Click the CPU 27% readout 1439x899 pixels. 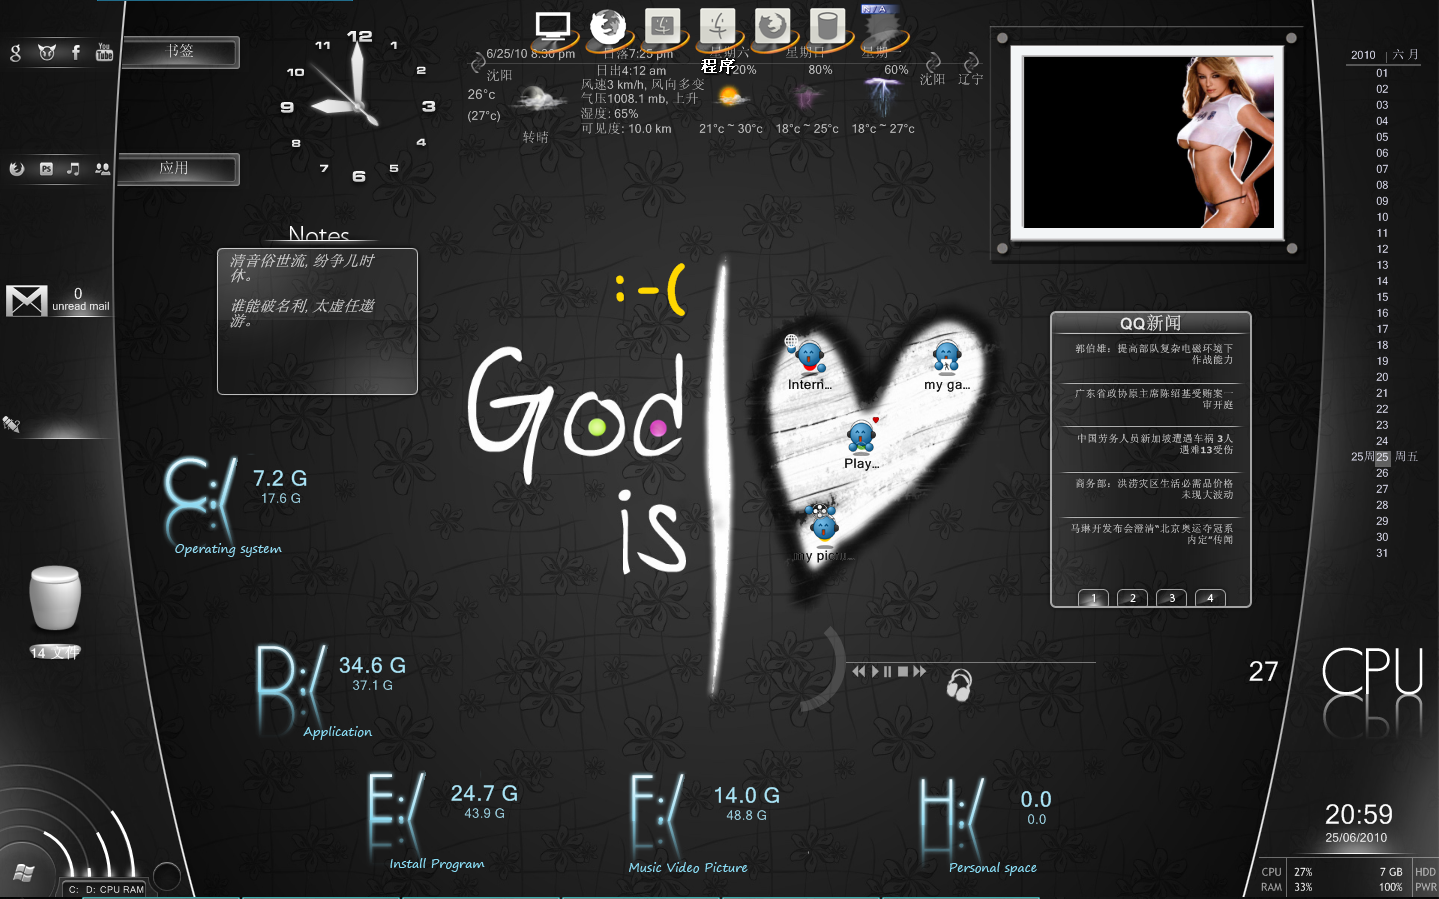click(x=1303, y=872)
